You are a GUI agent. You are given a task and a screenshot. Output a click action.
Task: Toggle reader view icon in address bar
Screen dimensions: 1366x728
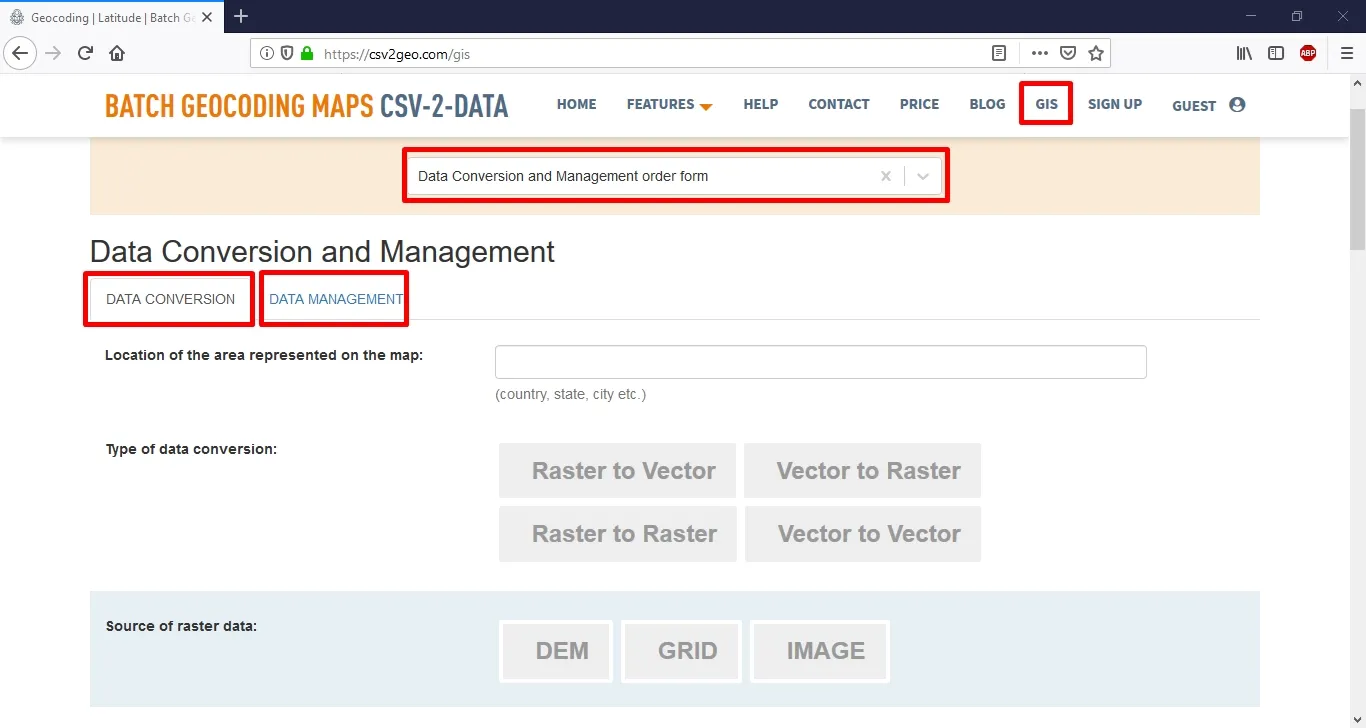[x=998, y=54]
